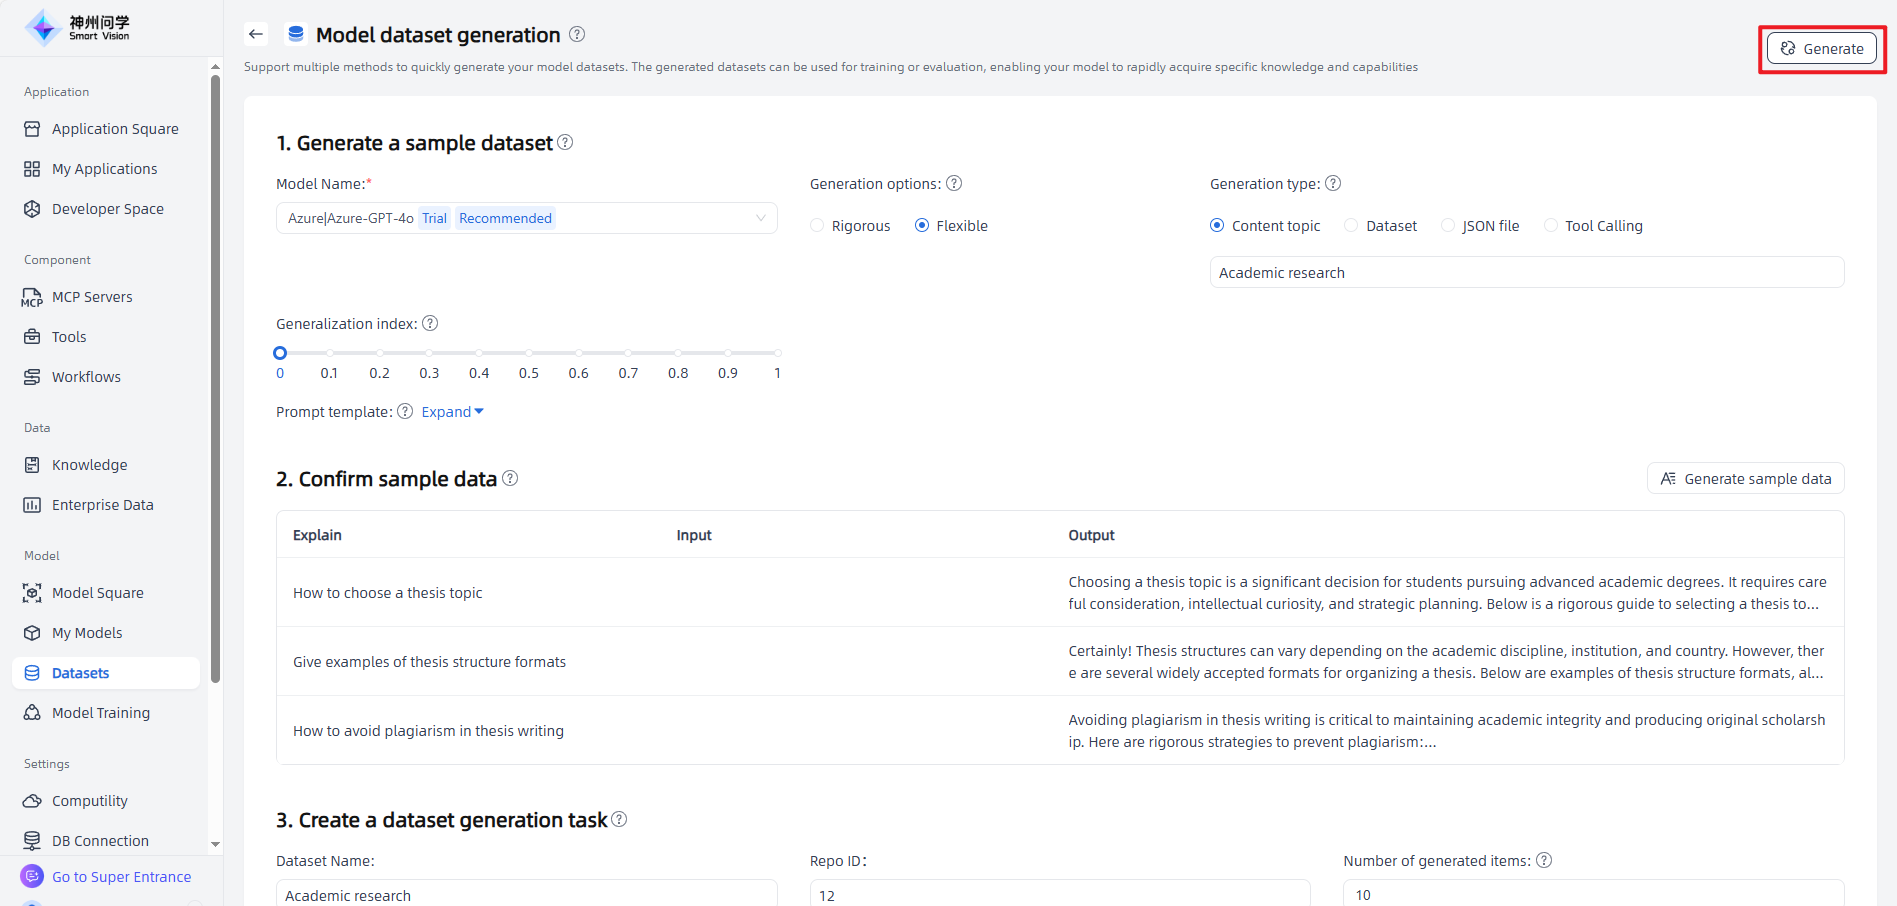Select Tool Calling generation type
The width and height of the screenshot is (1897, 906).
[x=1551, y=226]
